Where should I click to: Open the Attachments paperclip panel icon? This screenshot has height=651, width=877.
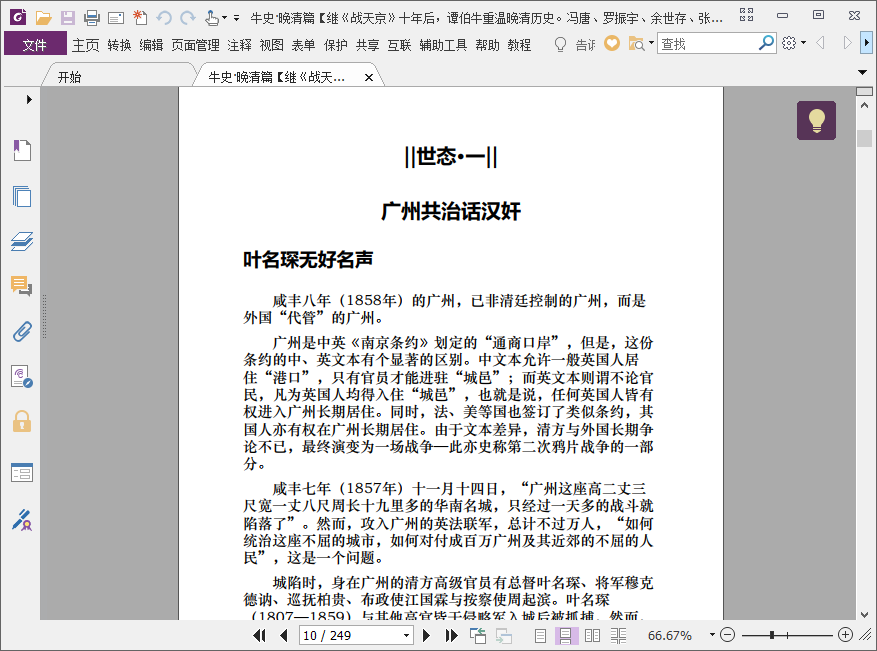coord(22,332)
